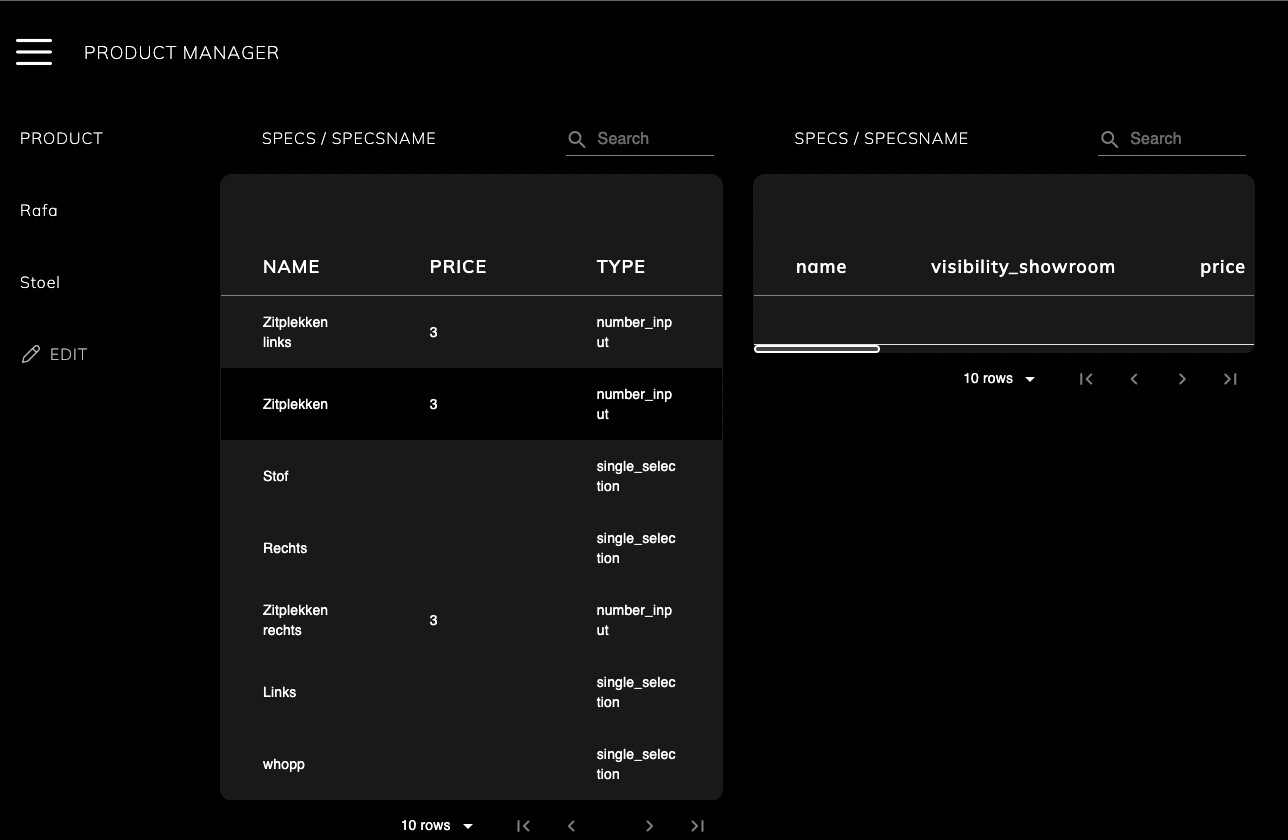Open the hamburger navigation menu
The image size is (1288, 840).
click(34, 52)
